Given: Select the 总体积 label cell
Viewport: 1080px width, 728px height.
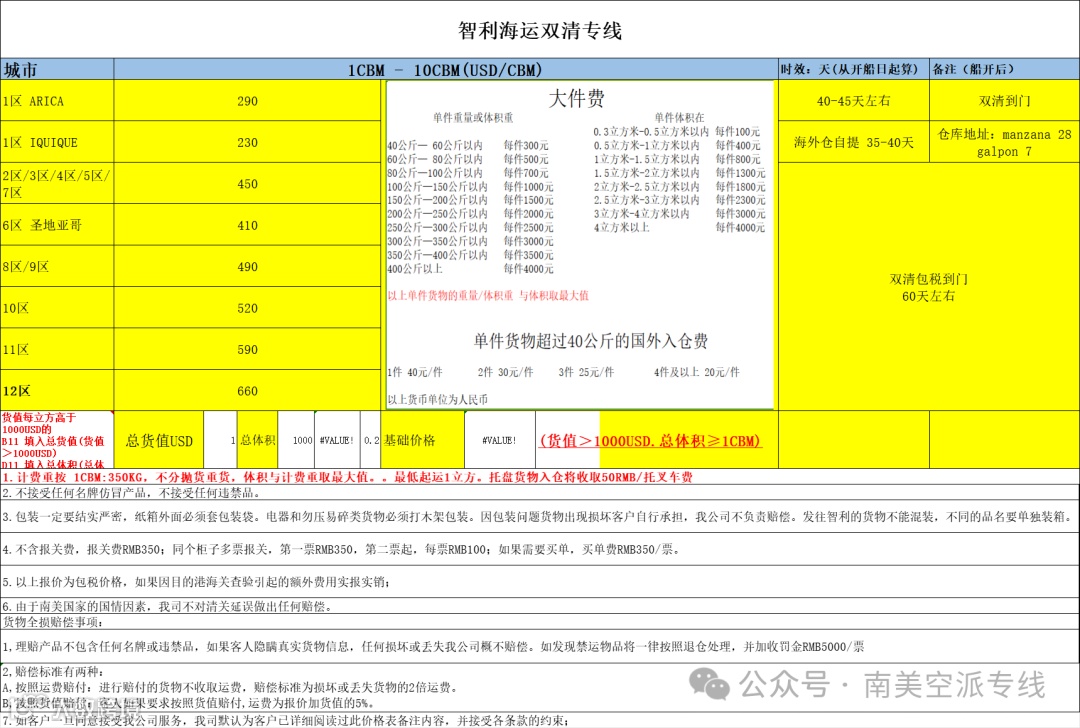Looking at the screenshot, I should 258,440.
